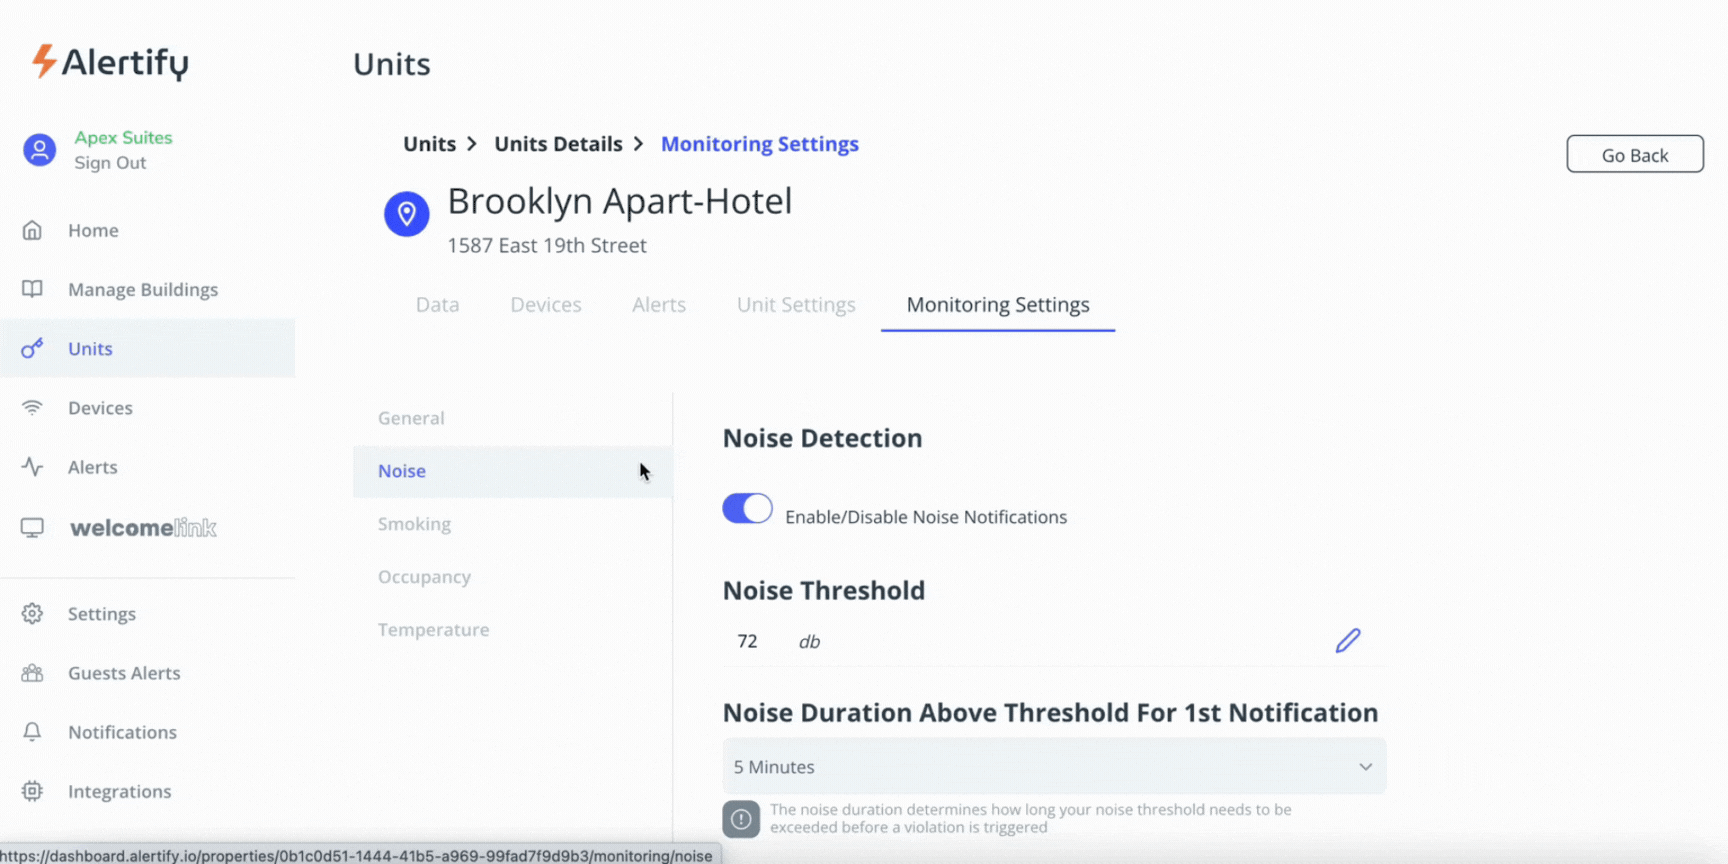Screen dimensions: 1728x864
Task: Click the Go Back button
Action: (1634, 155)
